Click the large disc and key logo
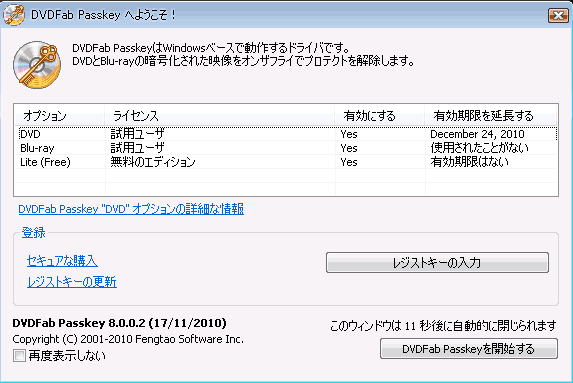The height and width of the screenshot is (383, 573). tap(37, 65)
